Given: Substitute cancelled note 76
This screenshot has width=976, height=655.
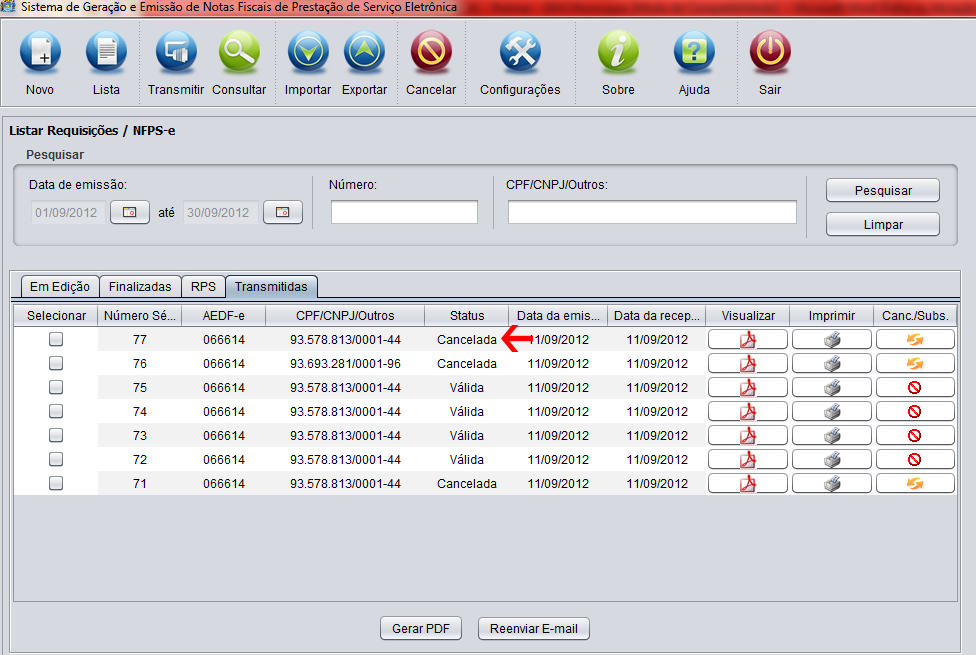Looking at the screenshot, I should pos(915,364).
